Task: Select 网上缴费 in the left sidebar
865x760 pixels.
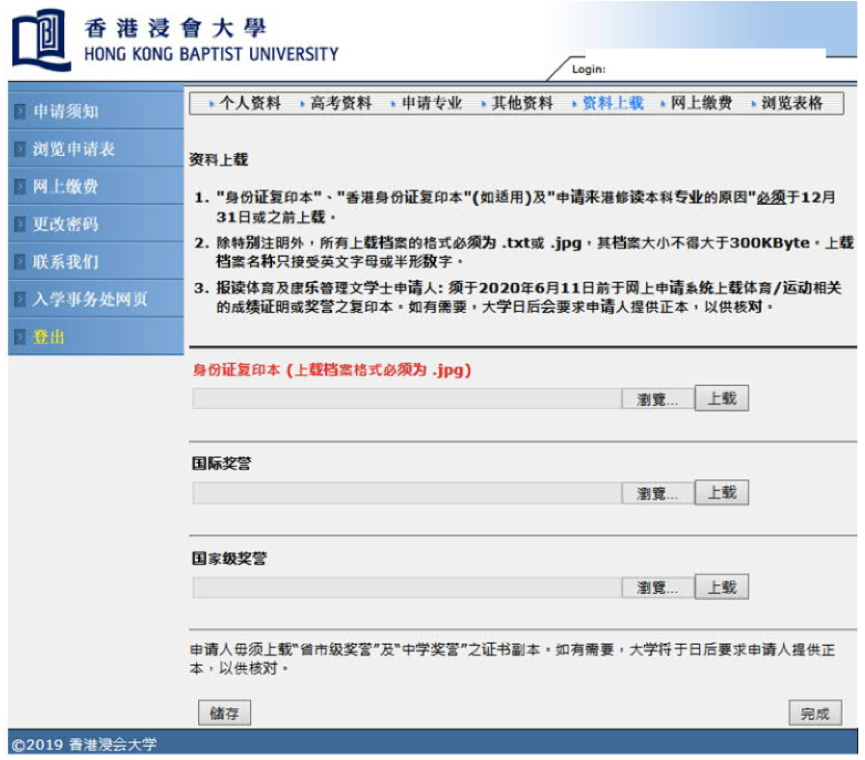Action: pos(66,186)
